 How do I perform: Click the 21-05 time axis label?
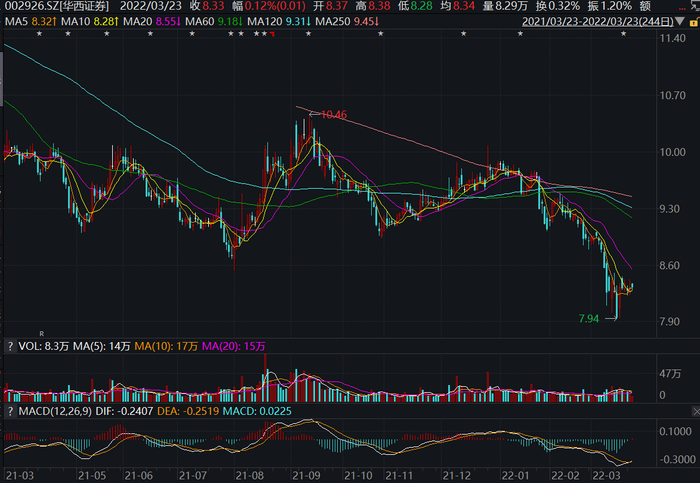92,476
